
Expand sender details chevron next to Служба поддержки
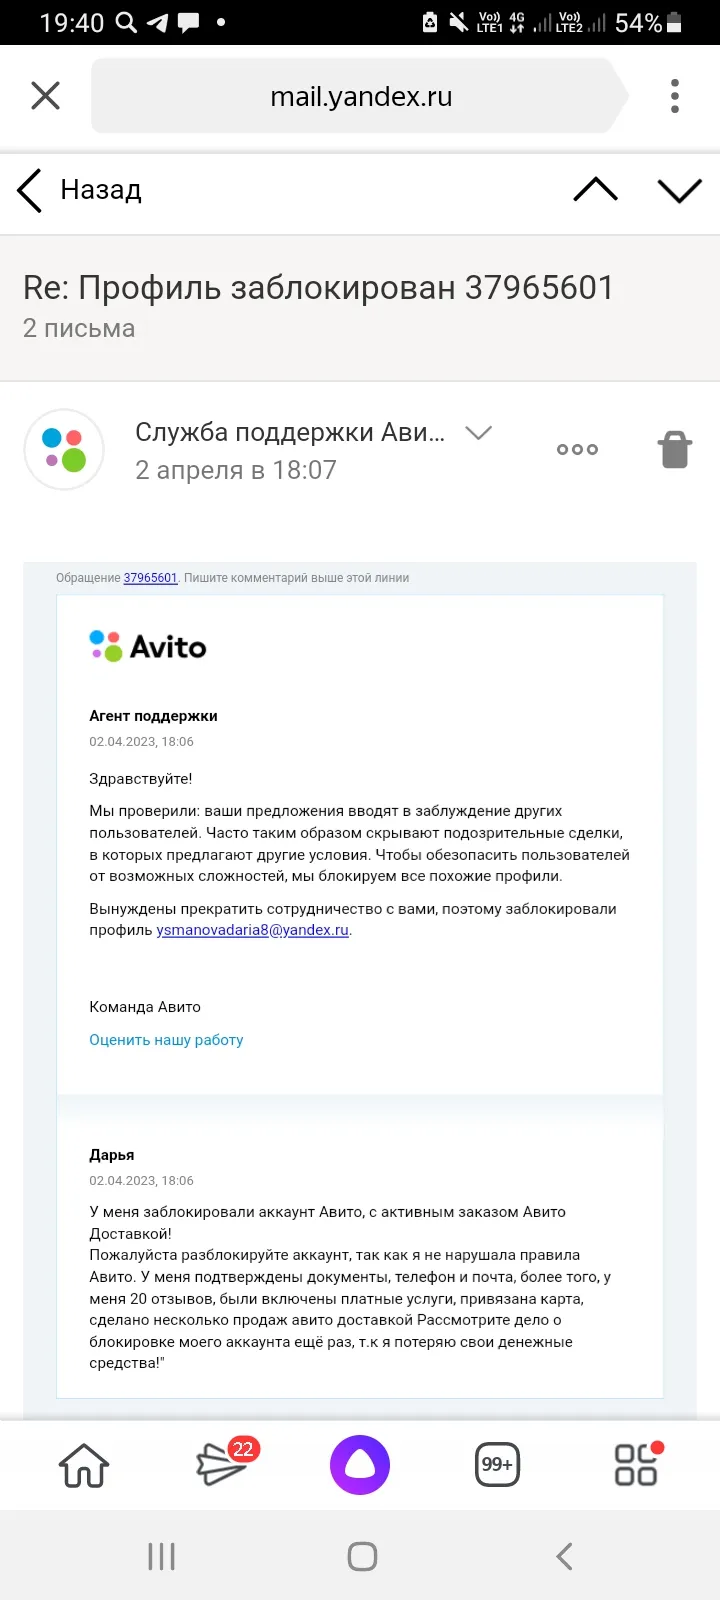point(479,433)
